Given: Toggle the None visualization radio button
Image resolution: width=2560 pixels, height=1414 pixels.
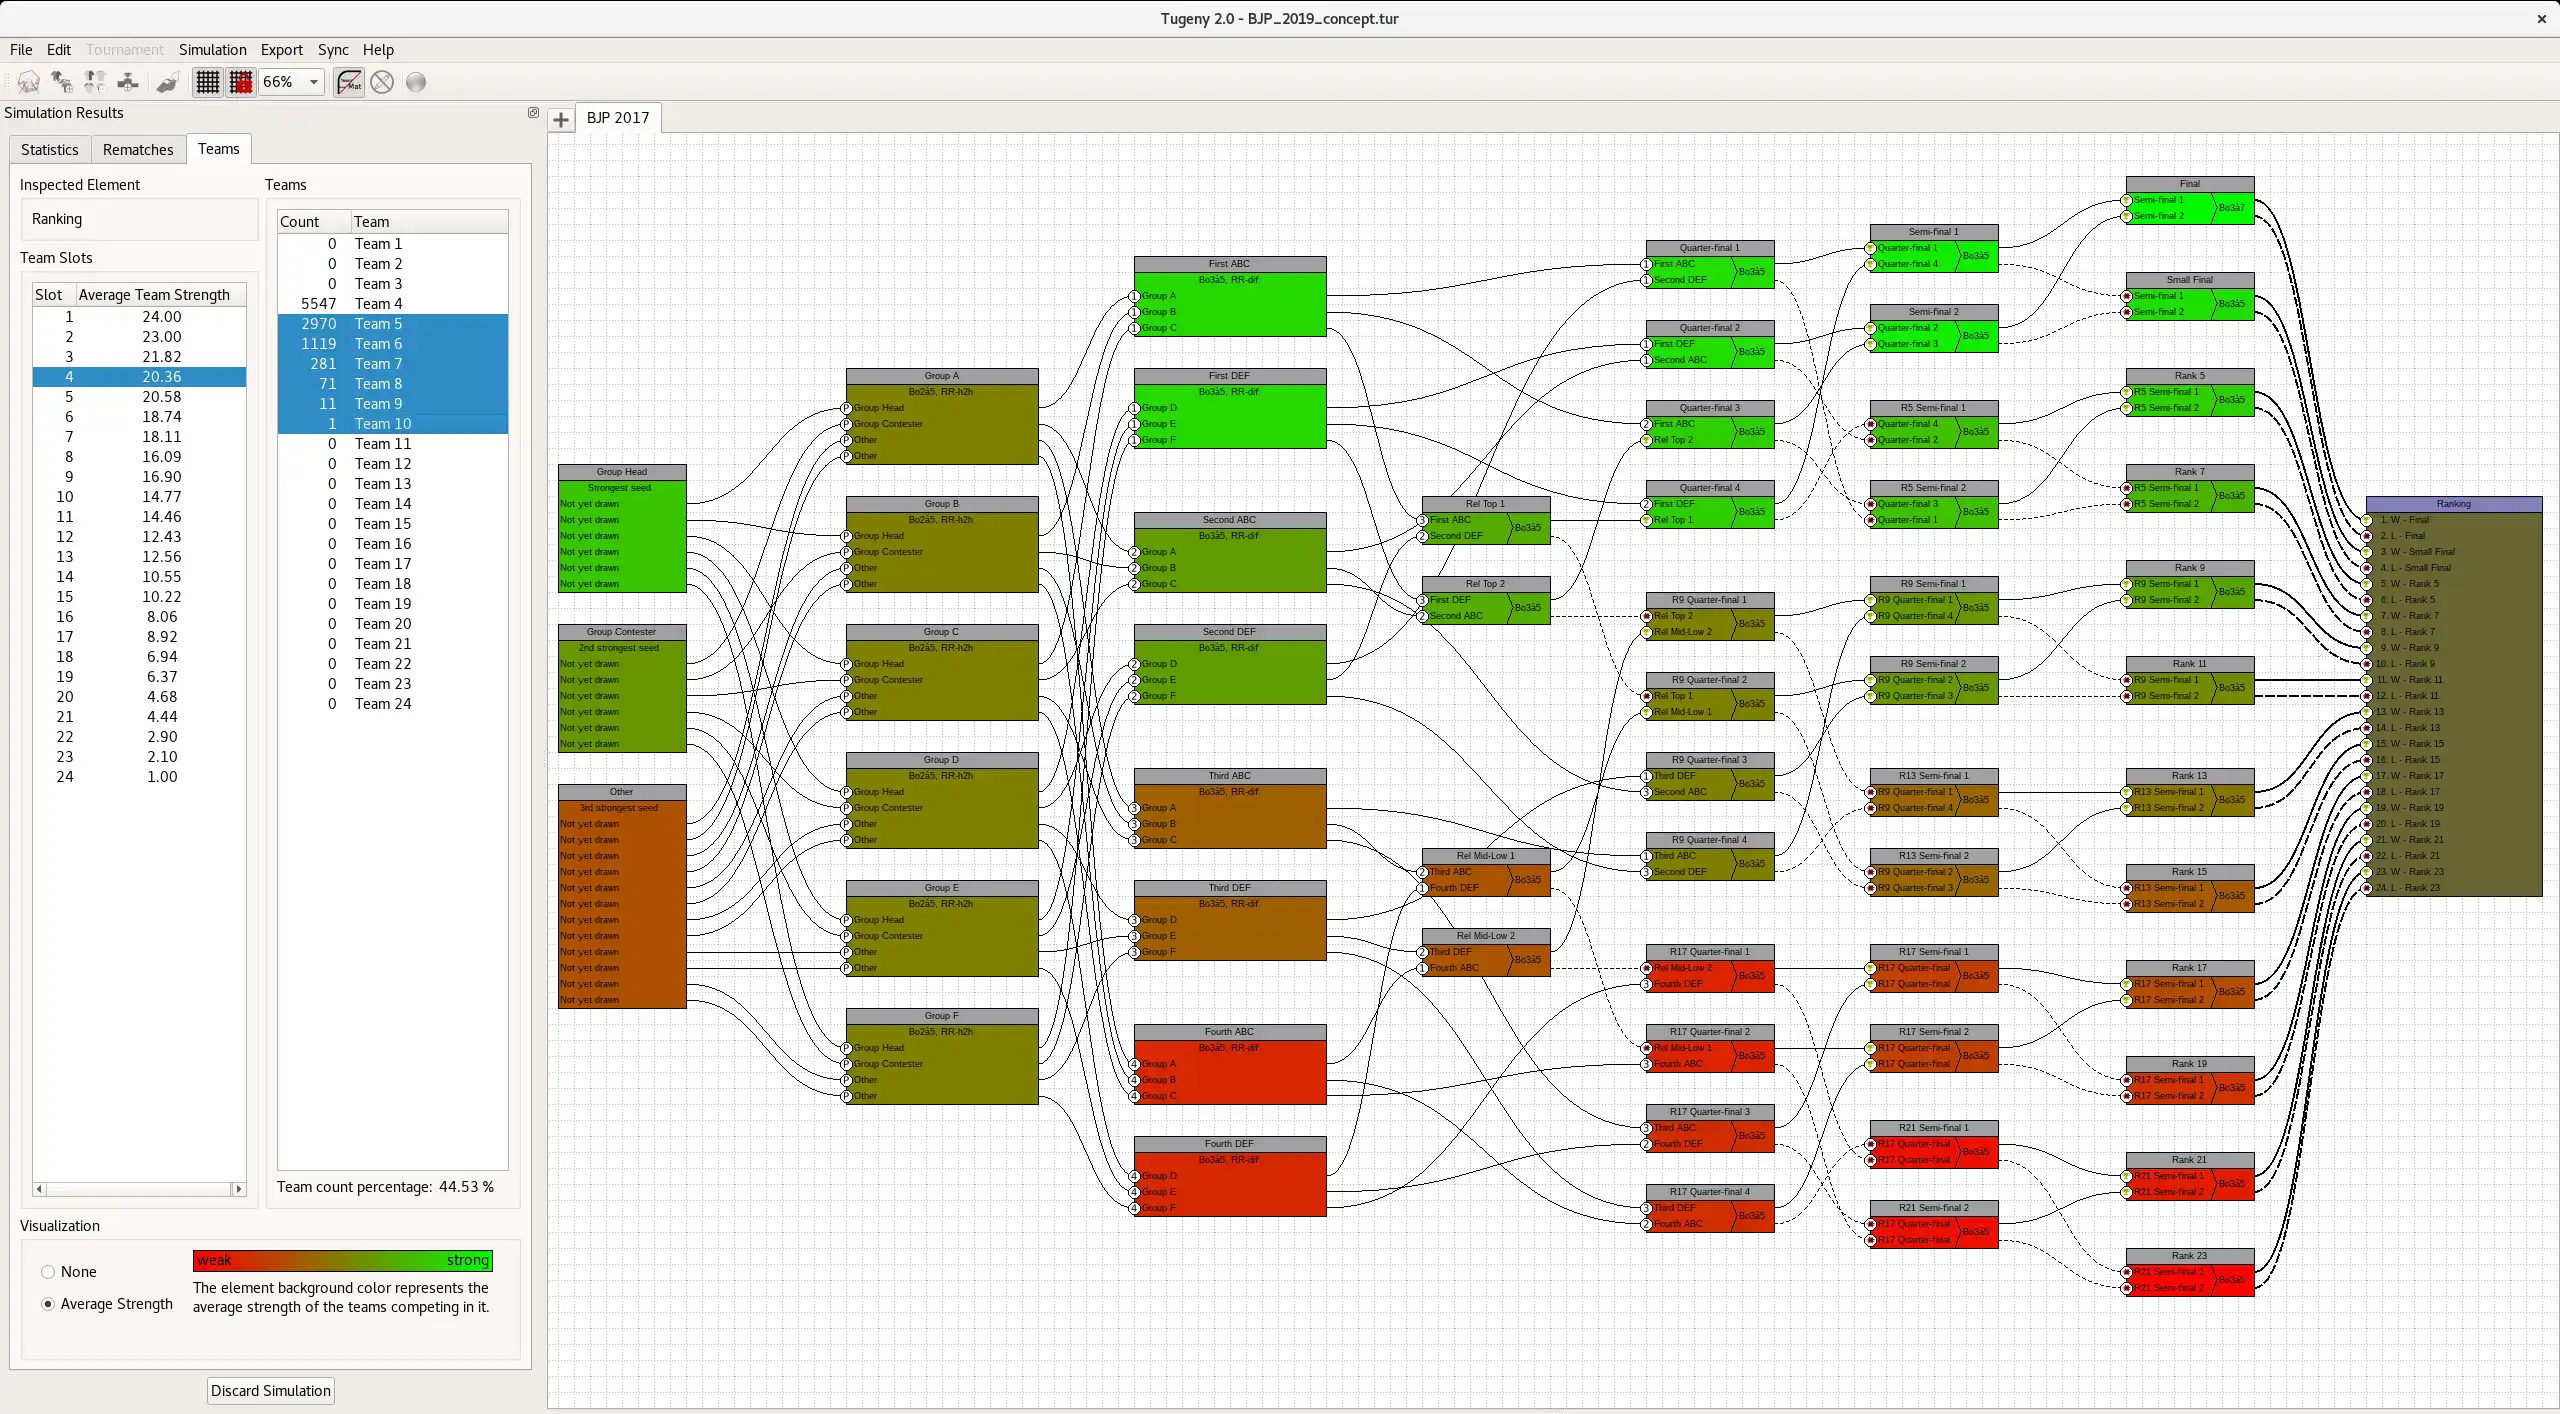Looking at the screenshot, I should (47, 1271).
